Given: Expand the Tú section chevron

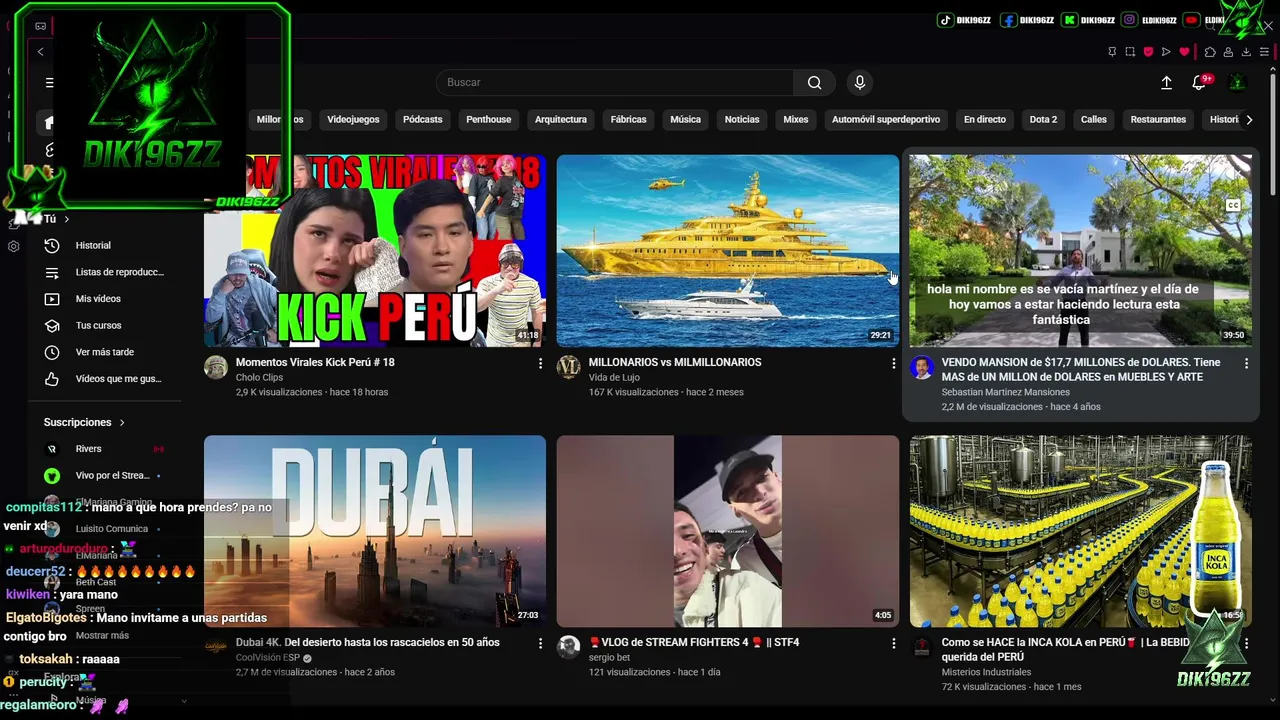Looking at the screenshot, I should [x=67, y=219].
